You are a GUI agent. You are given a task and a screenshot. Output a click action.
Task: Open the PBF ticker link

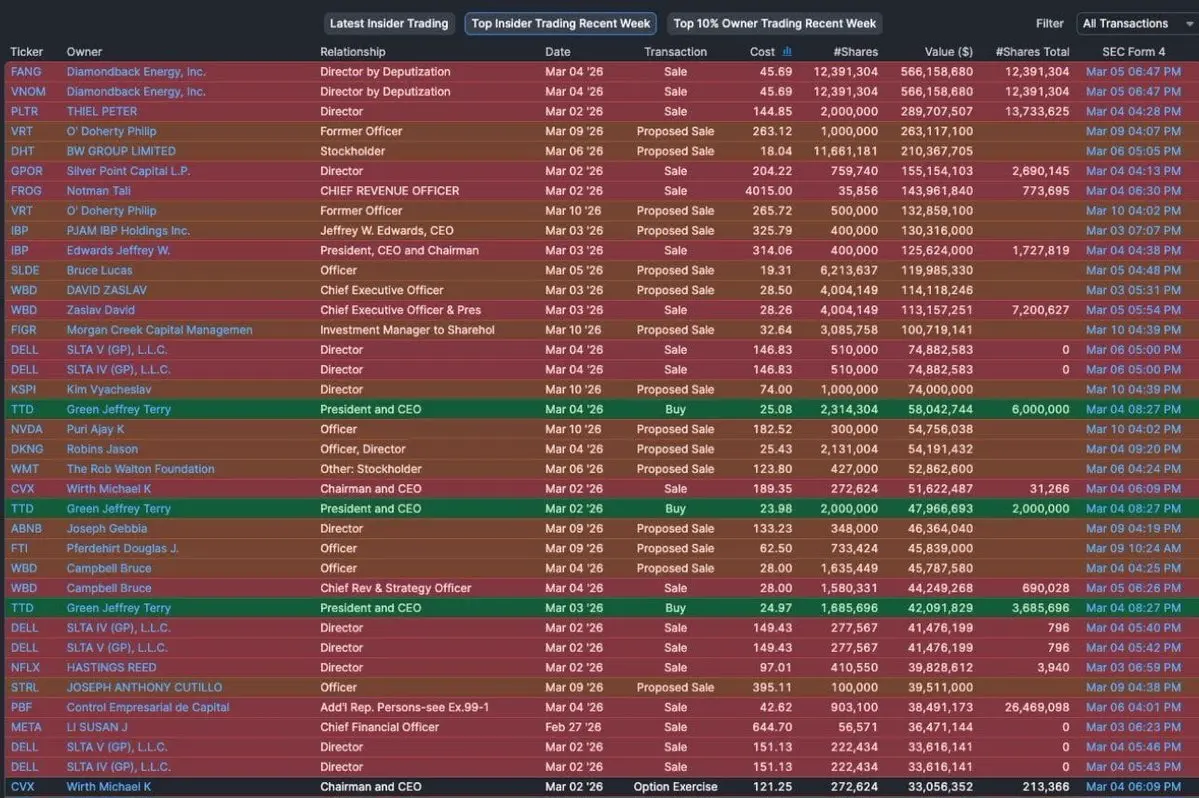[21, 708]
